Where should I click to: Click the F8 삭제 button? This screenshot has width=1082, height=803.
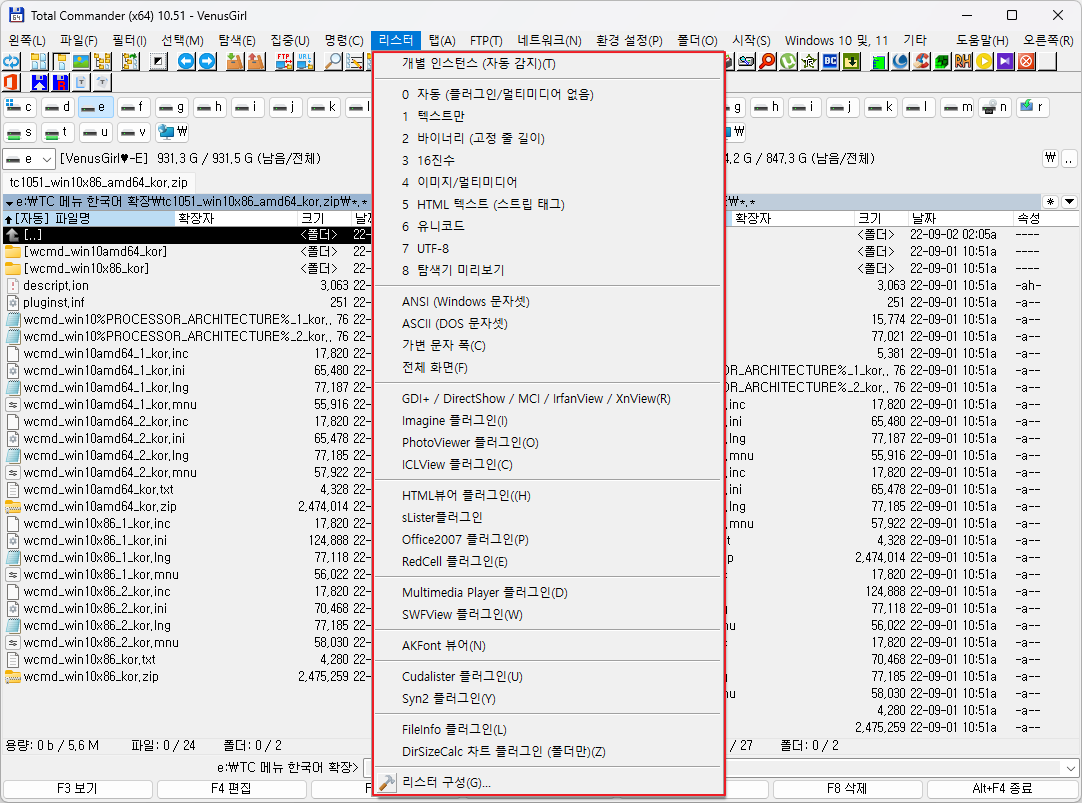click(847, 789)
